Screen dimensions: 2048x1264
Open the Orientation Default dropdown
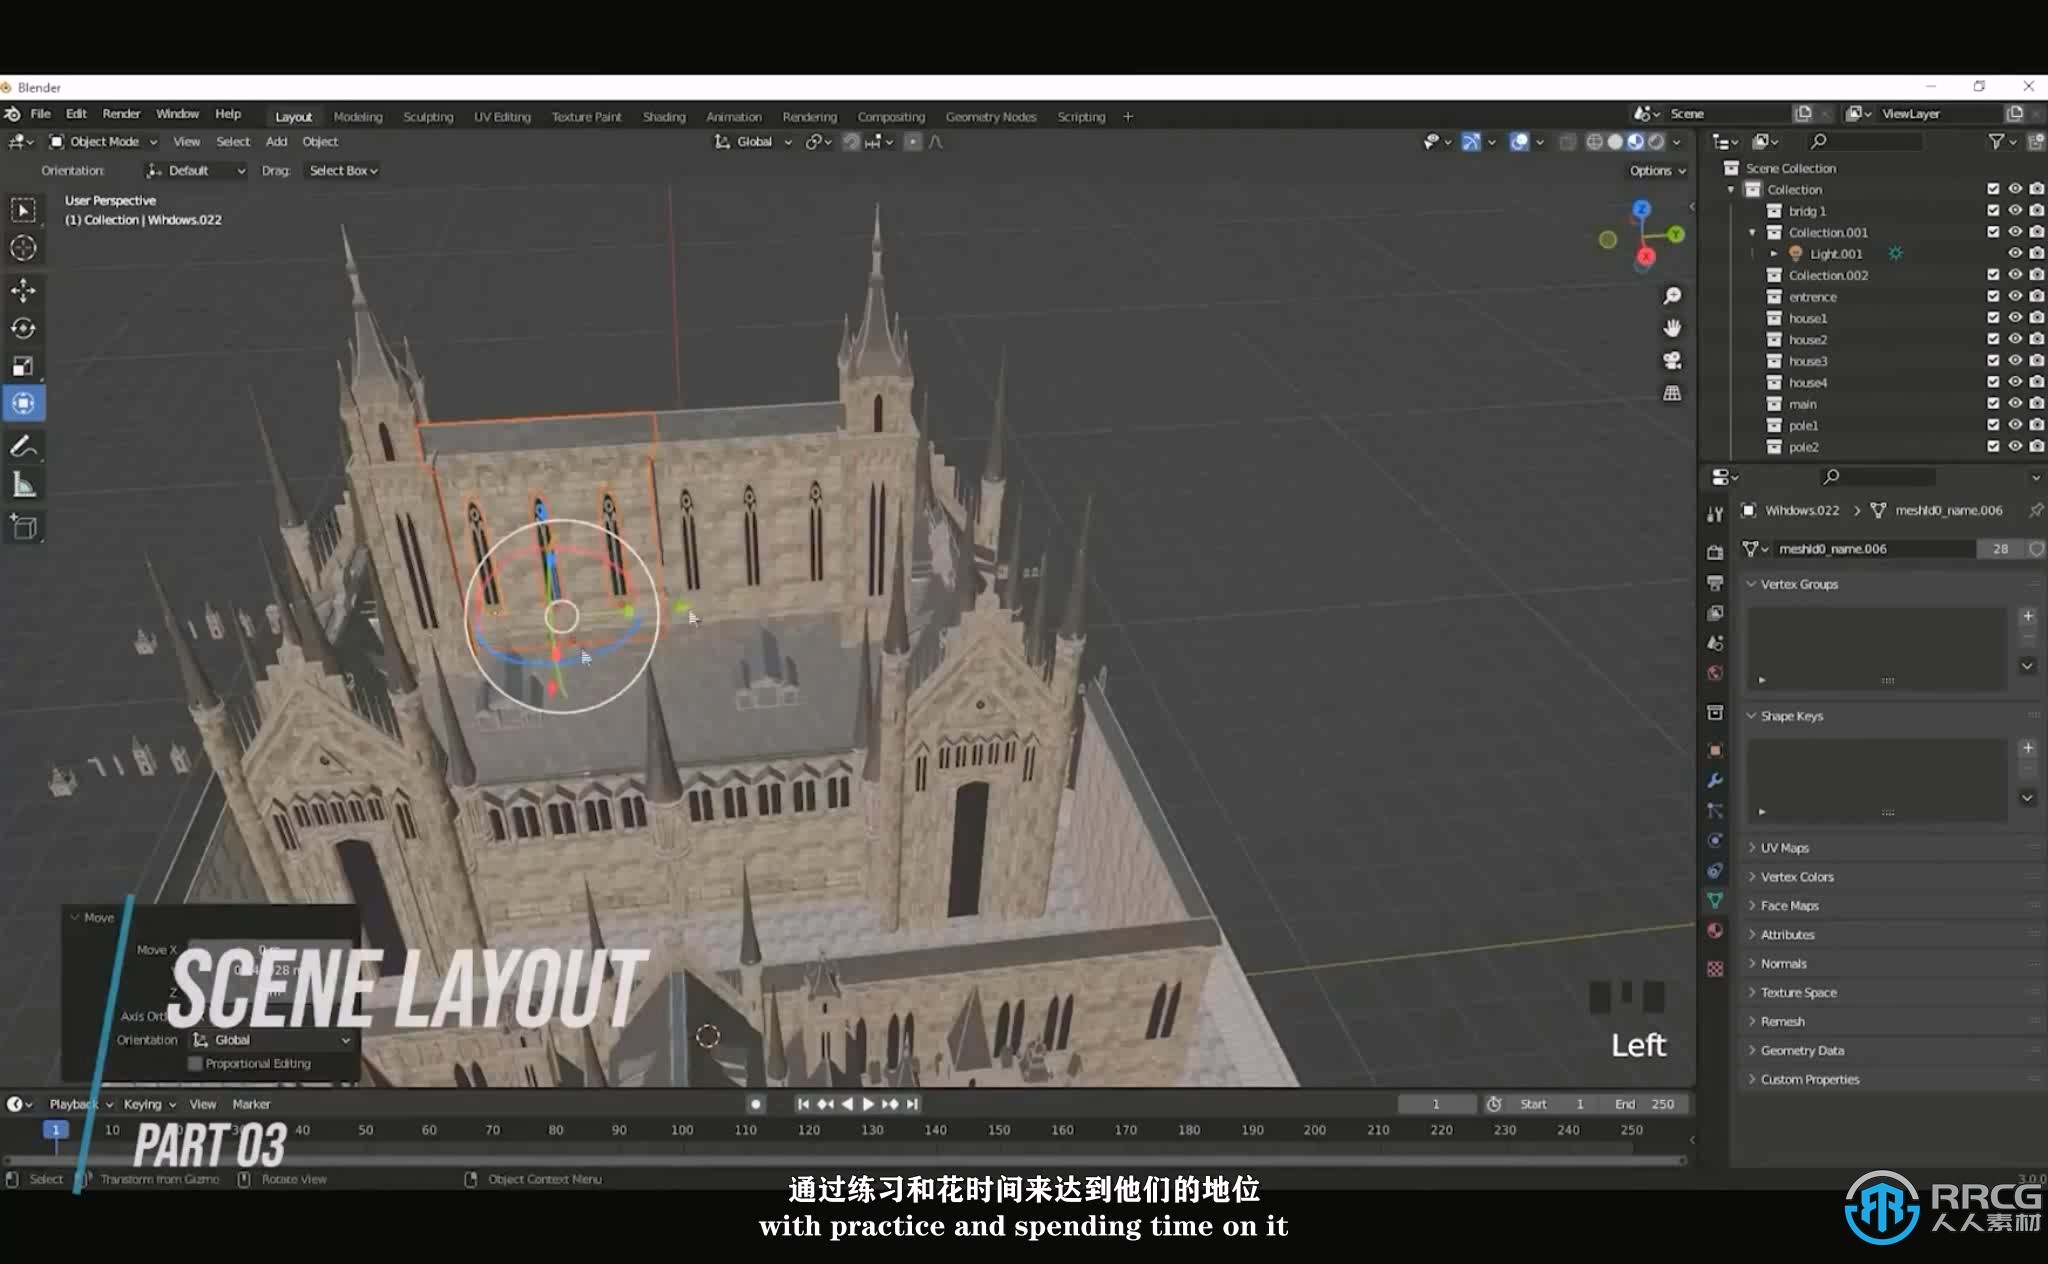195,171
